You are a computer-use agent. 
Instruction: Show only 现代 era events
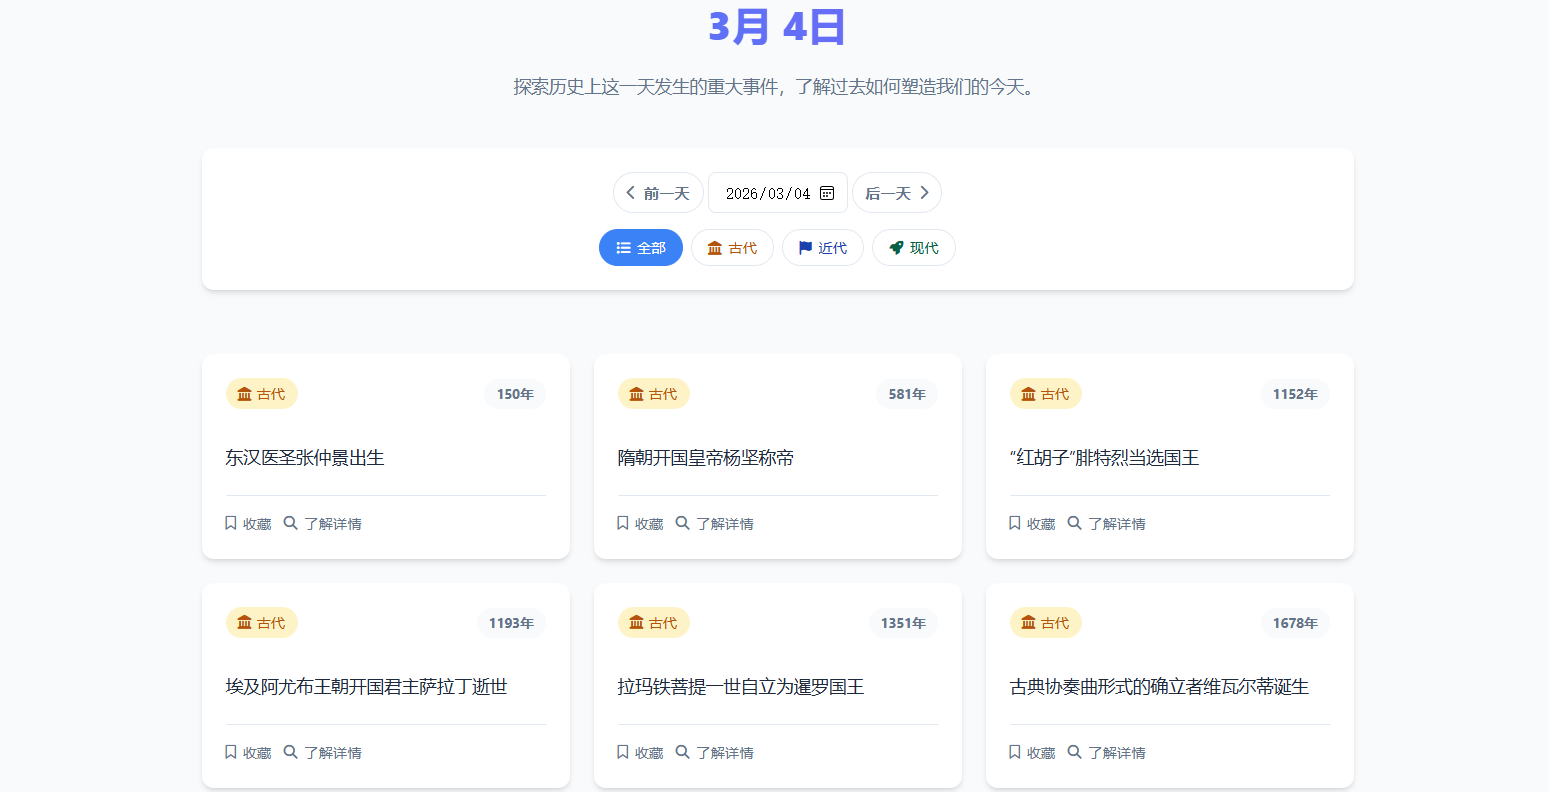[x=913, y=248]
